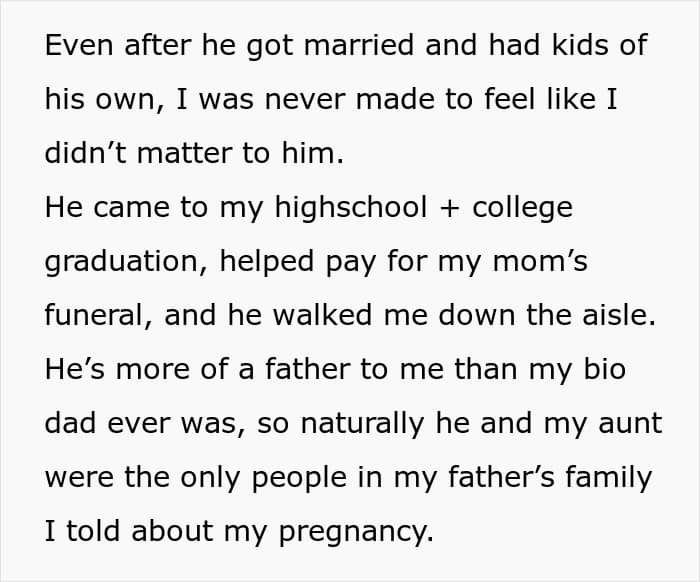Click the plus sign before "college"
The width and height of the screenshot is (700, 582).
pos(446,208)
